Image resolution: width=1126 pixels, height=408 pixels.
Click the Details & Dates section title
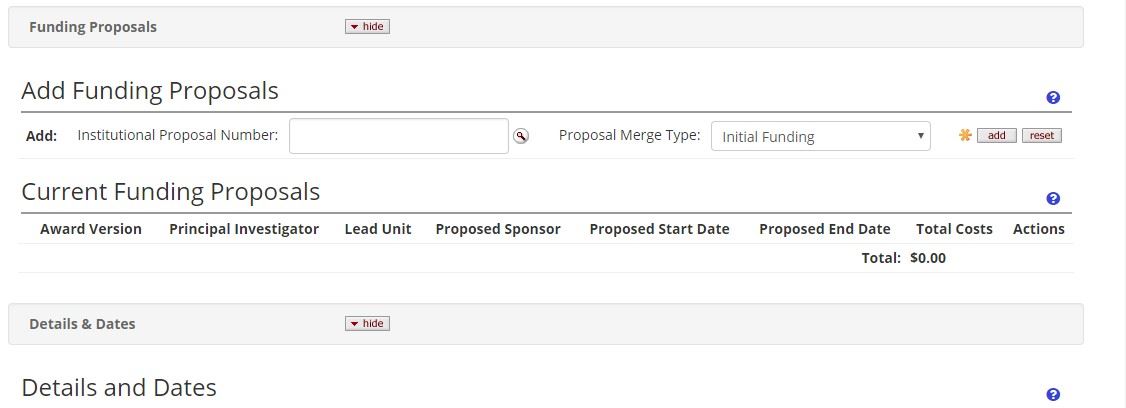[x=82, y=324]
